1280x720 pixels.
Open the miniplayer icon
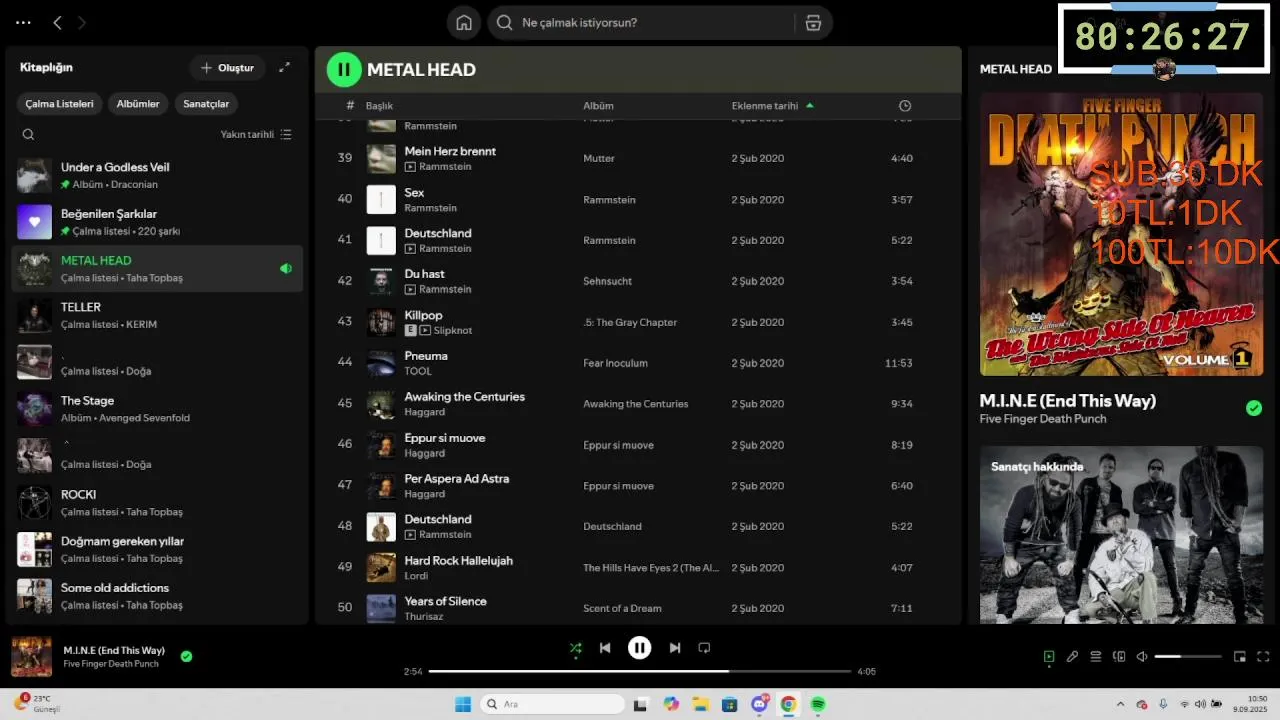(1240, 657)
